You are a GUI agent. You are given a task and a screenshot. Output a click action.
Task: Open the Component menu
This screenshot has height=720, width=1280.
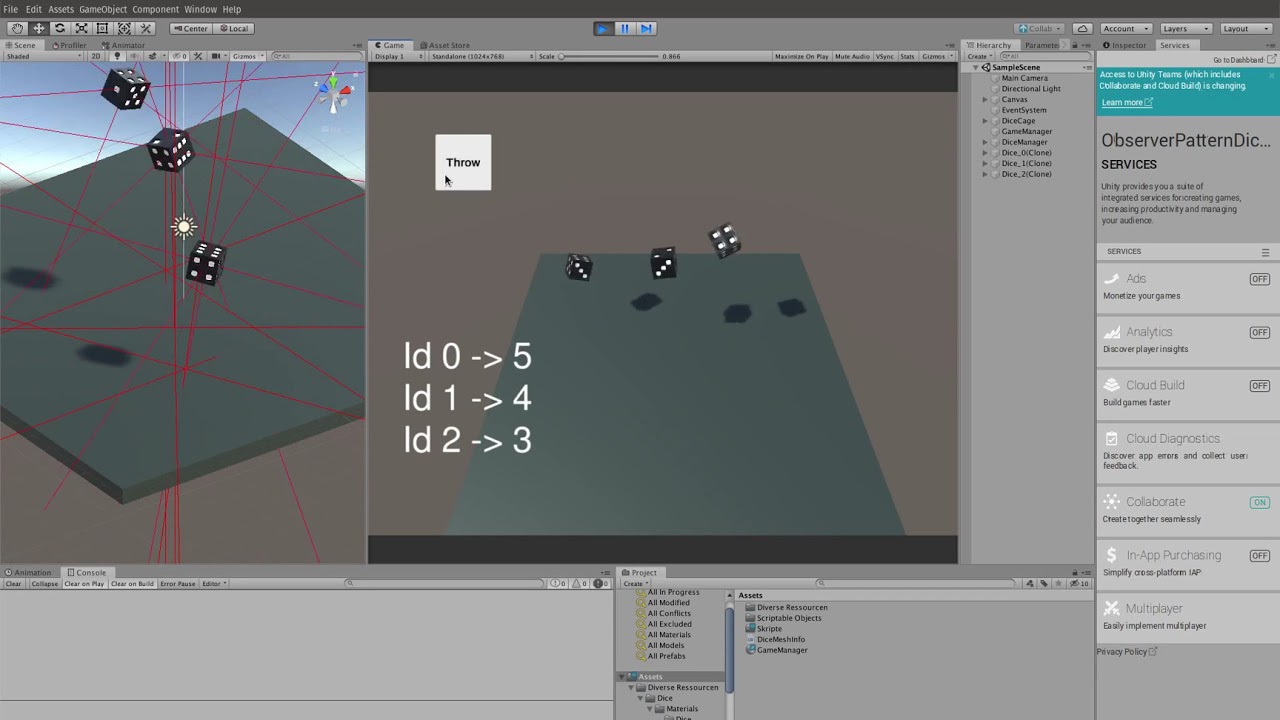(155, 9)
